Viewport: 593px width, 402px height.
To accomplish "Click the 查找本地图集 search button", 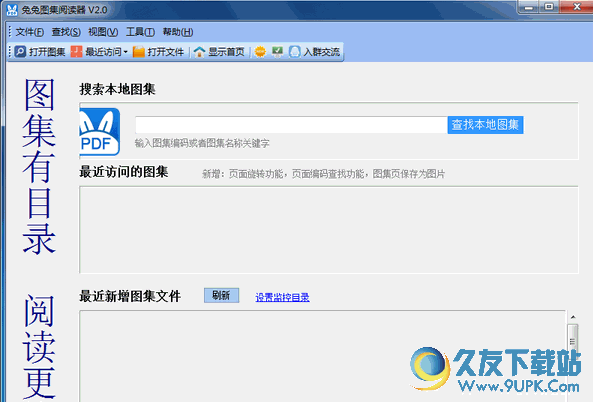I will [485, 125].
